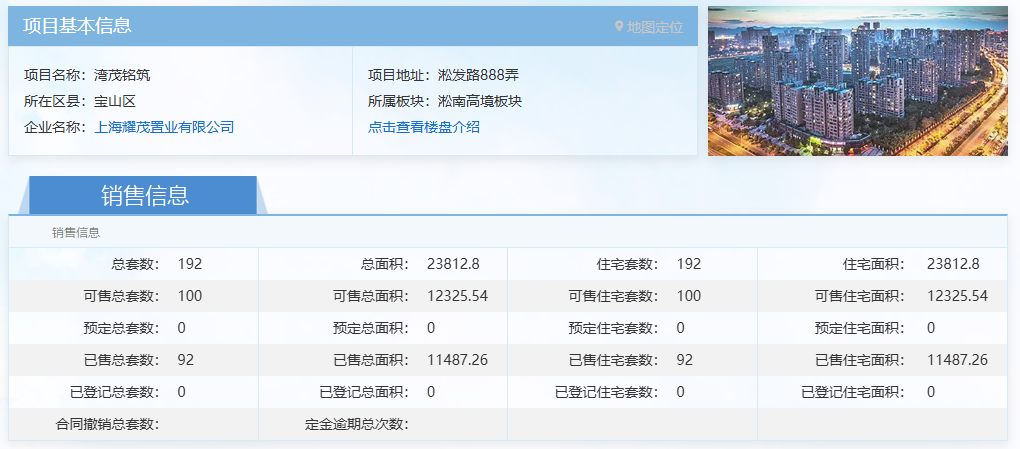Click the 已登记总面积 label
The height and width of the screenshot is (449, 1020).
[x=364, y=392]
